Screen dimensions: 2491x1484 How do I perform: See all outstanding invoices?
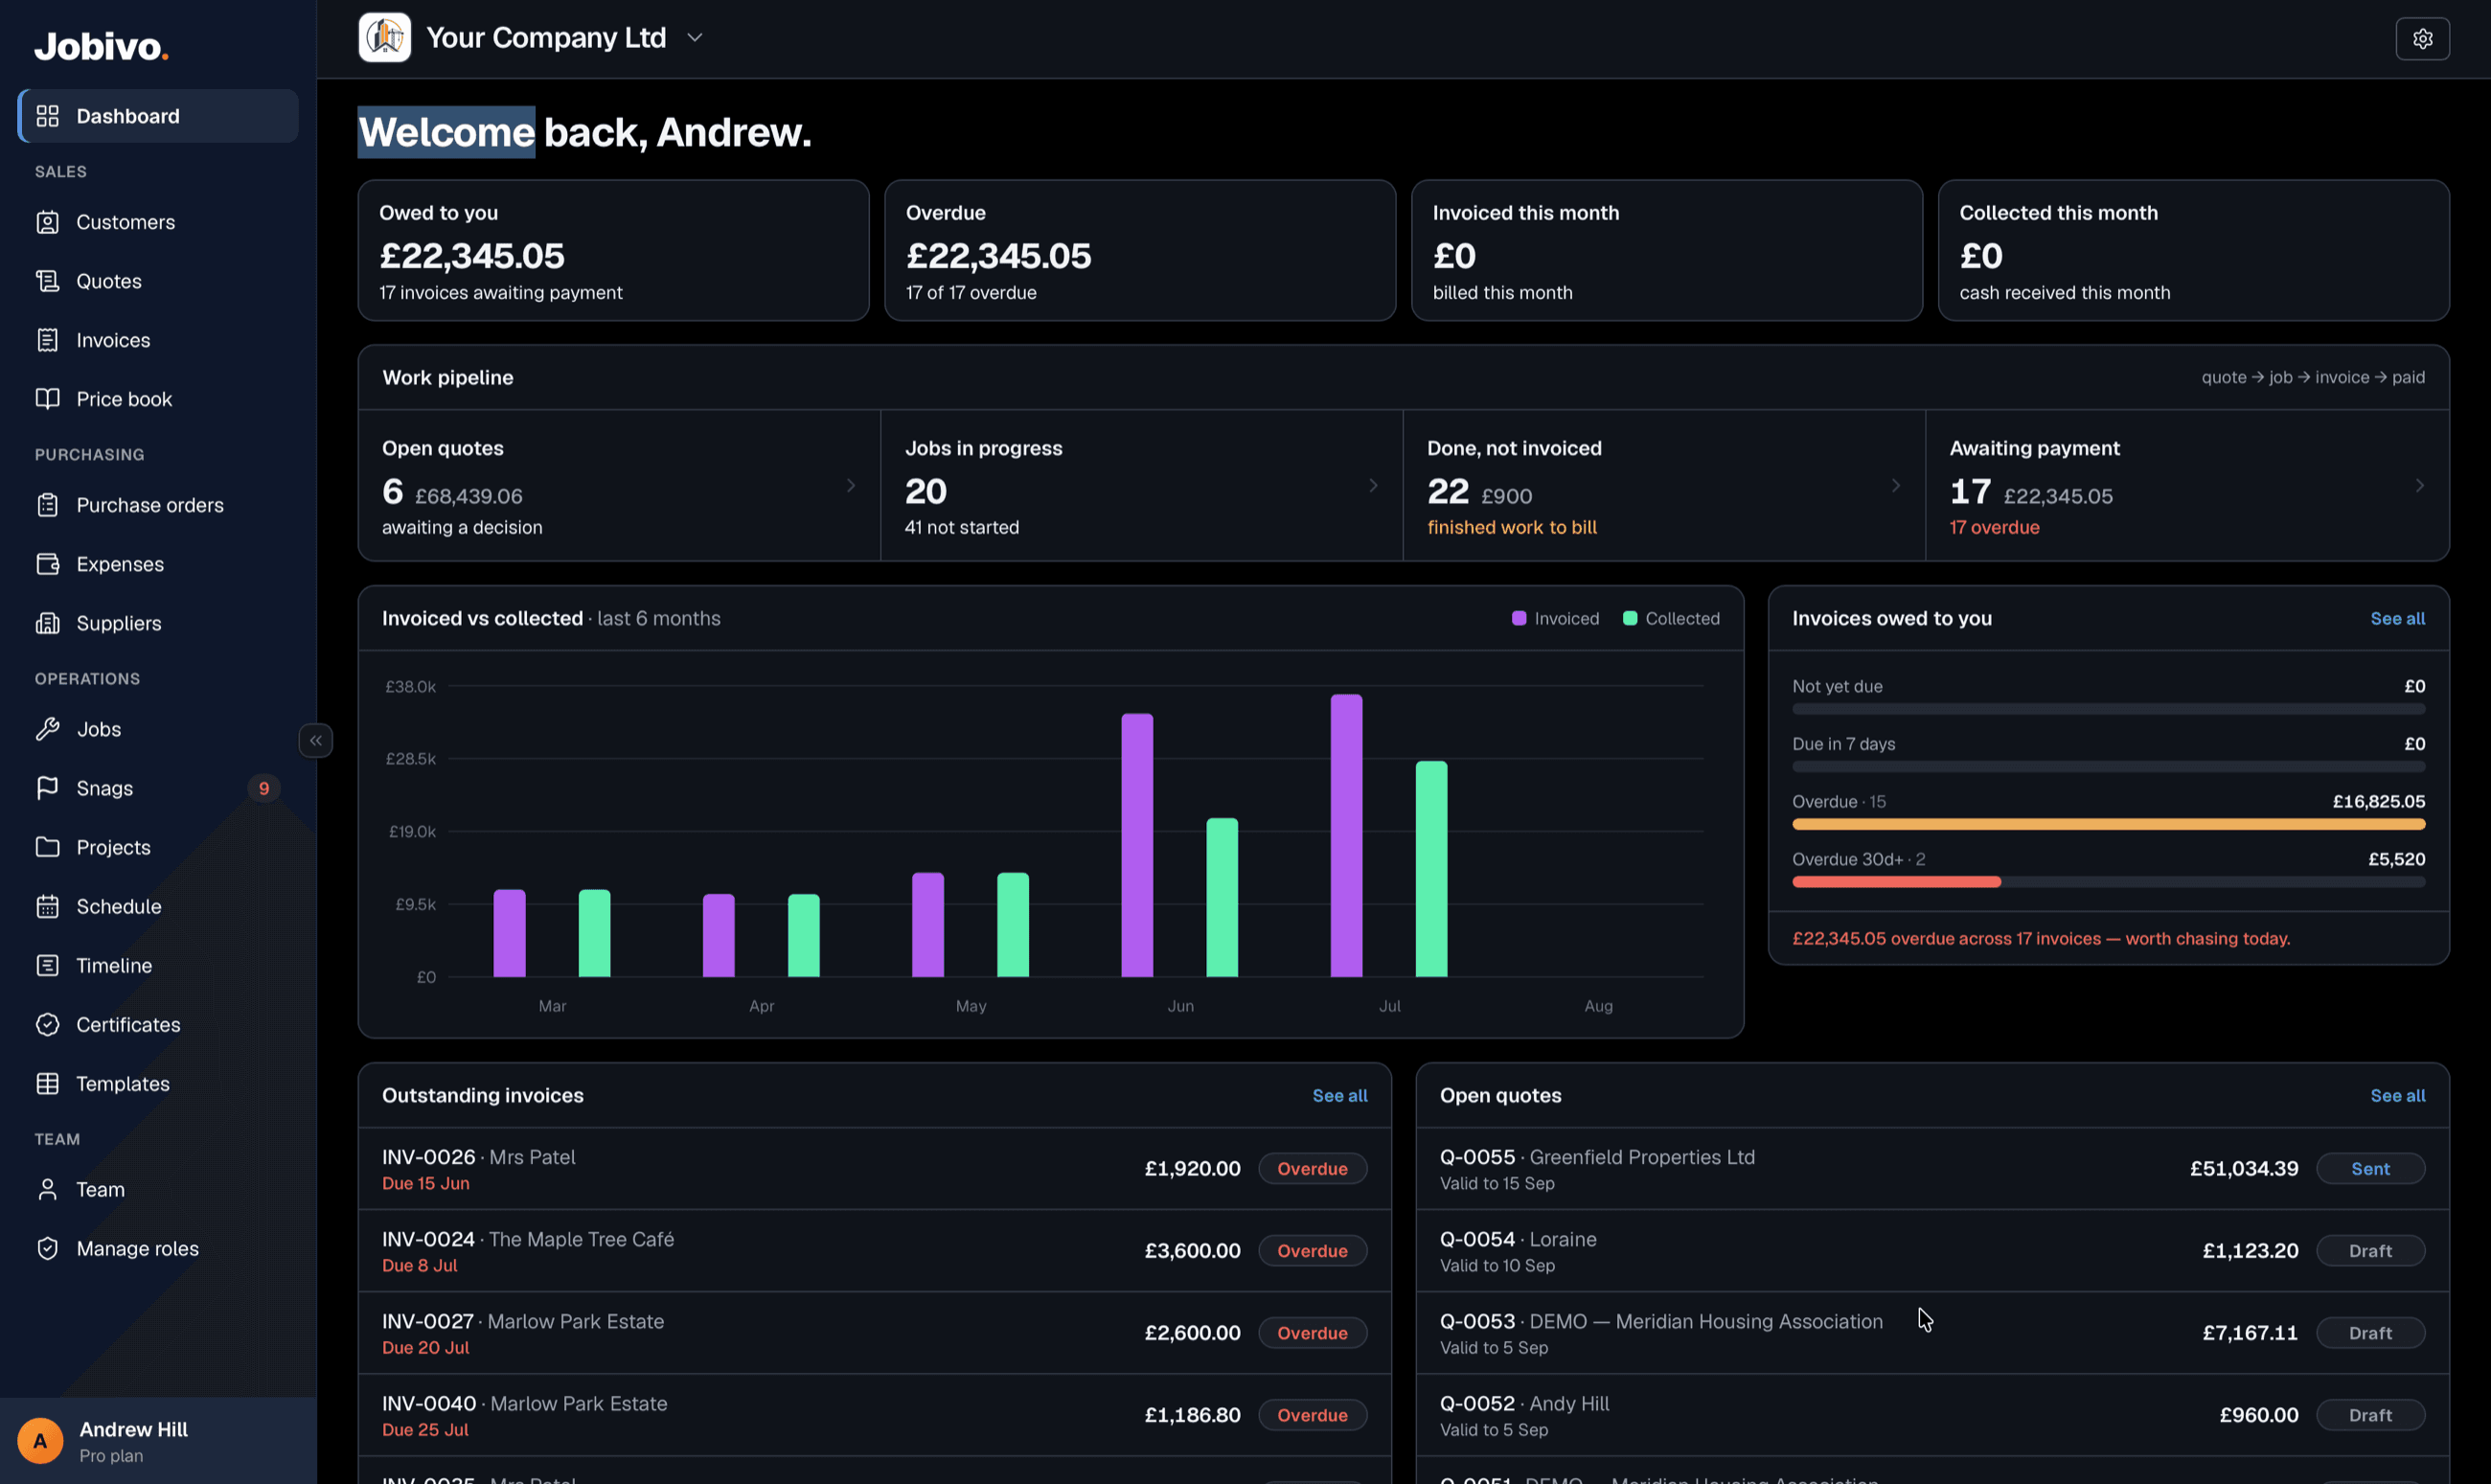1339,1096
